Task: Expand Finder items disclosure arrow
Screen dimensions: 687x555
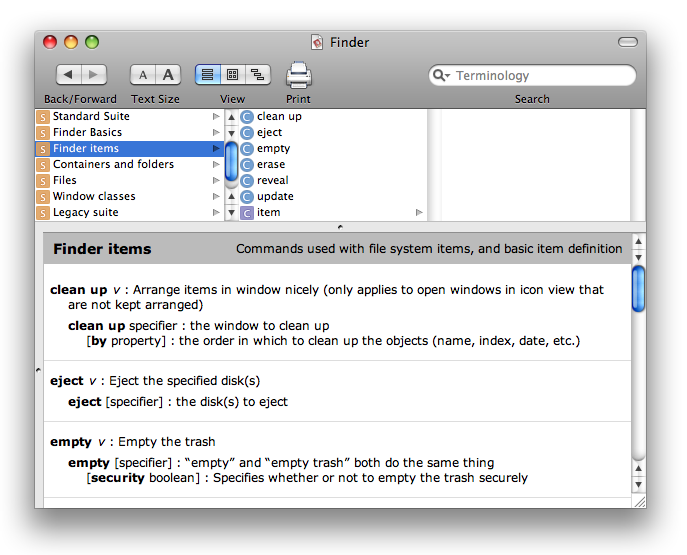Action: tap(216, 148)
